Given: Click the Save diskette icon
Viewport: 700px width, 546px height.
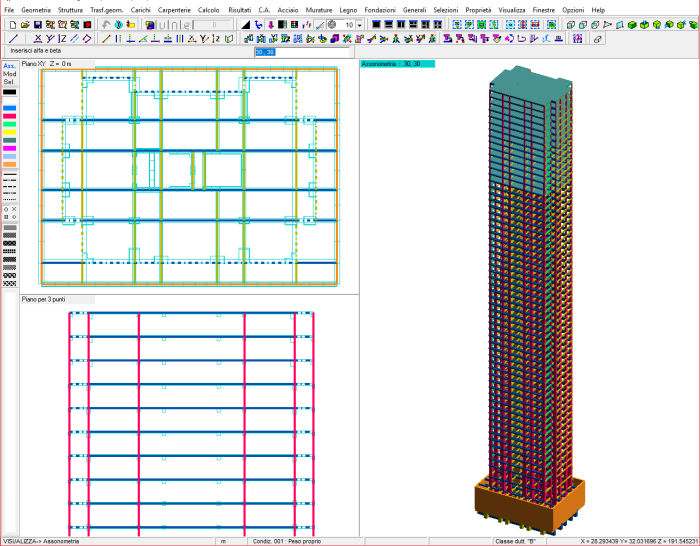Looking at the screenshot, I should (x=37, y=24).
